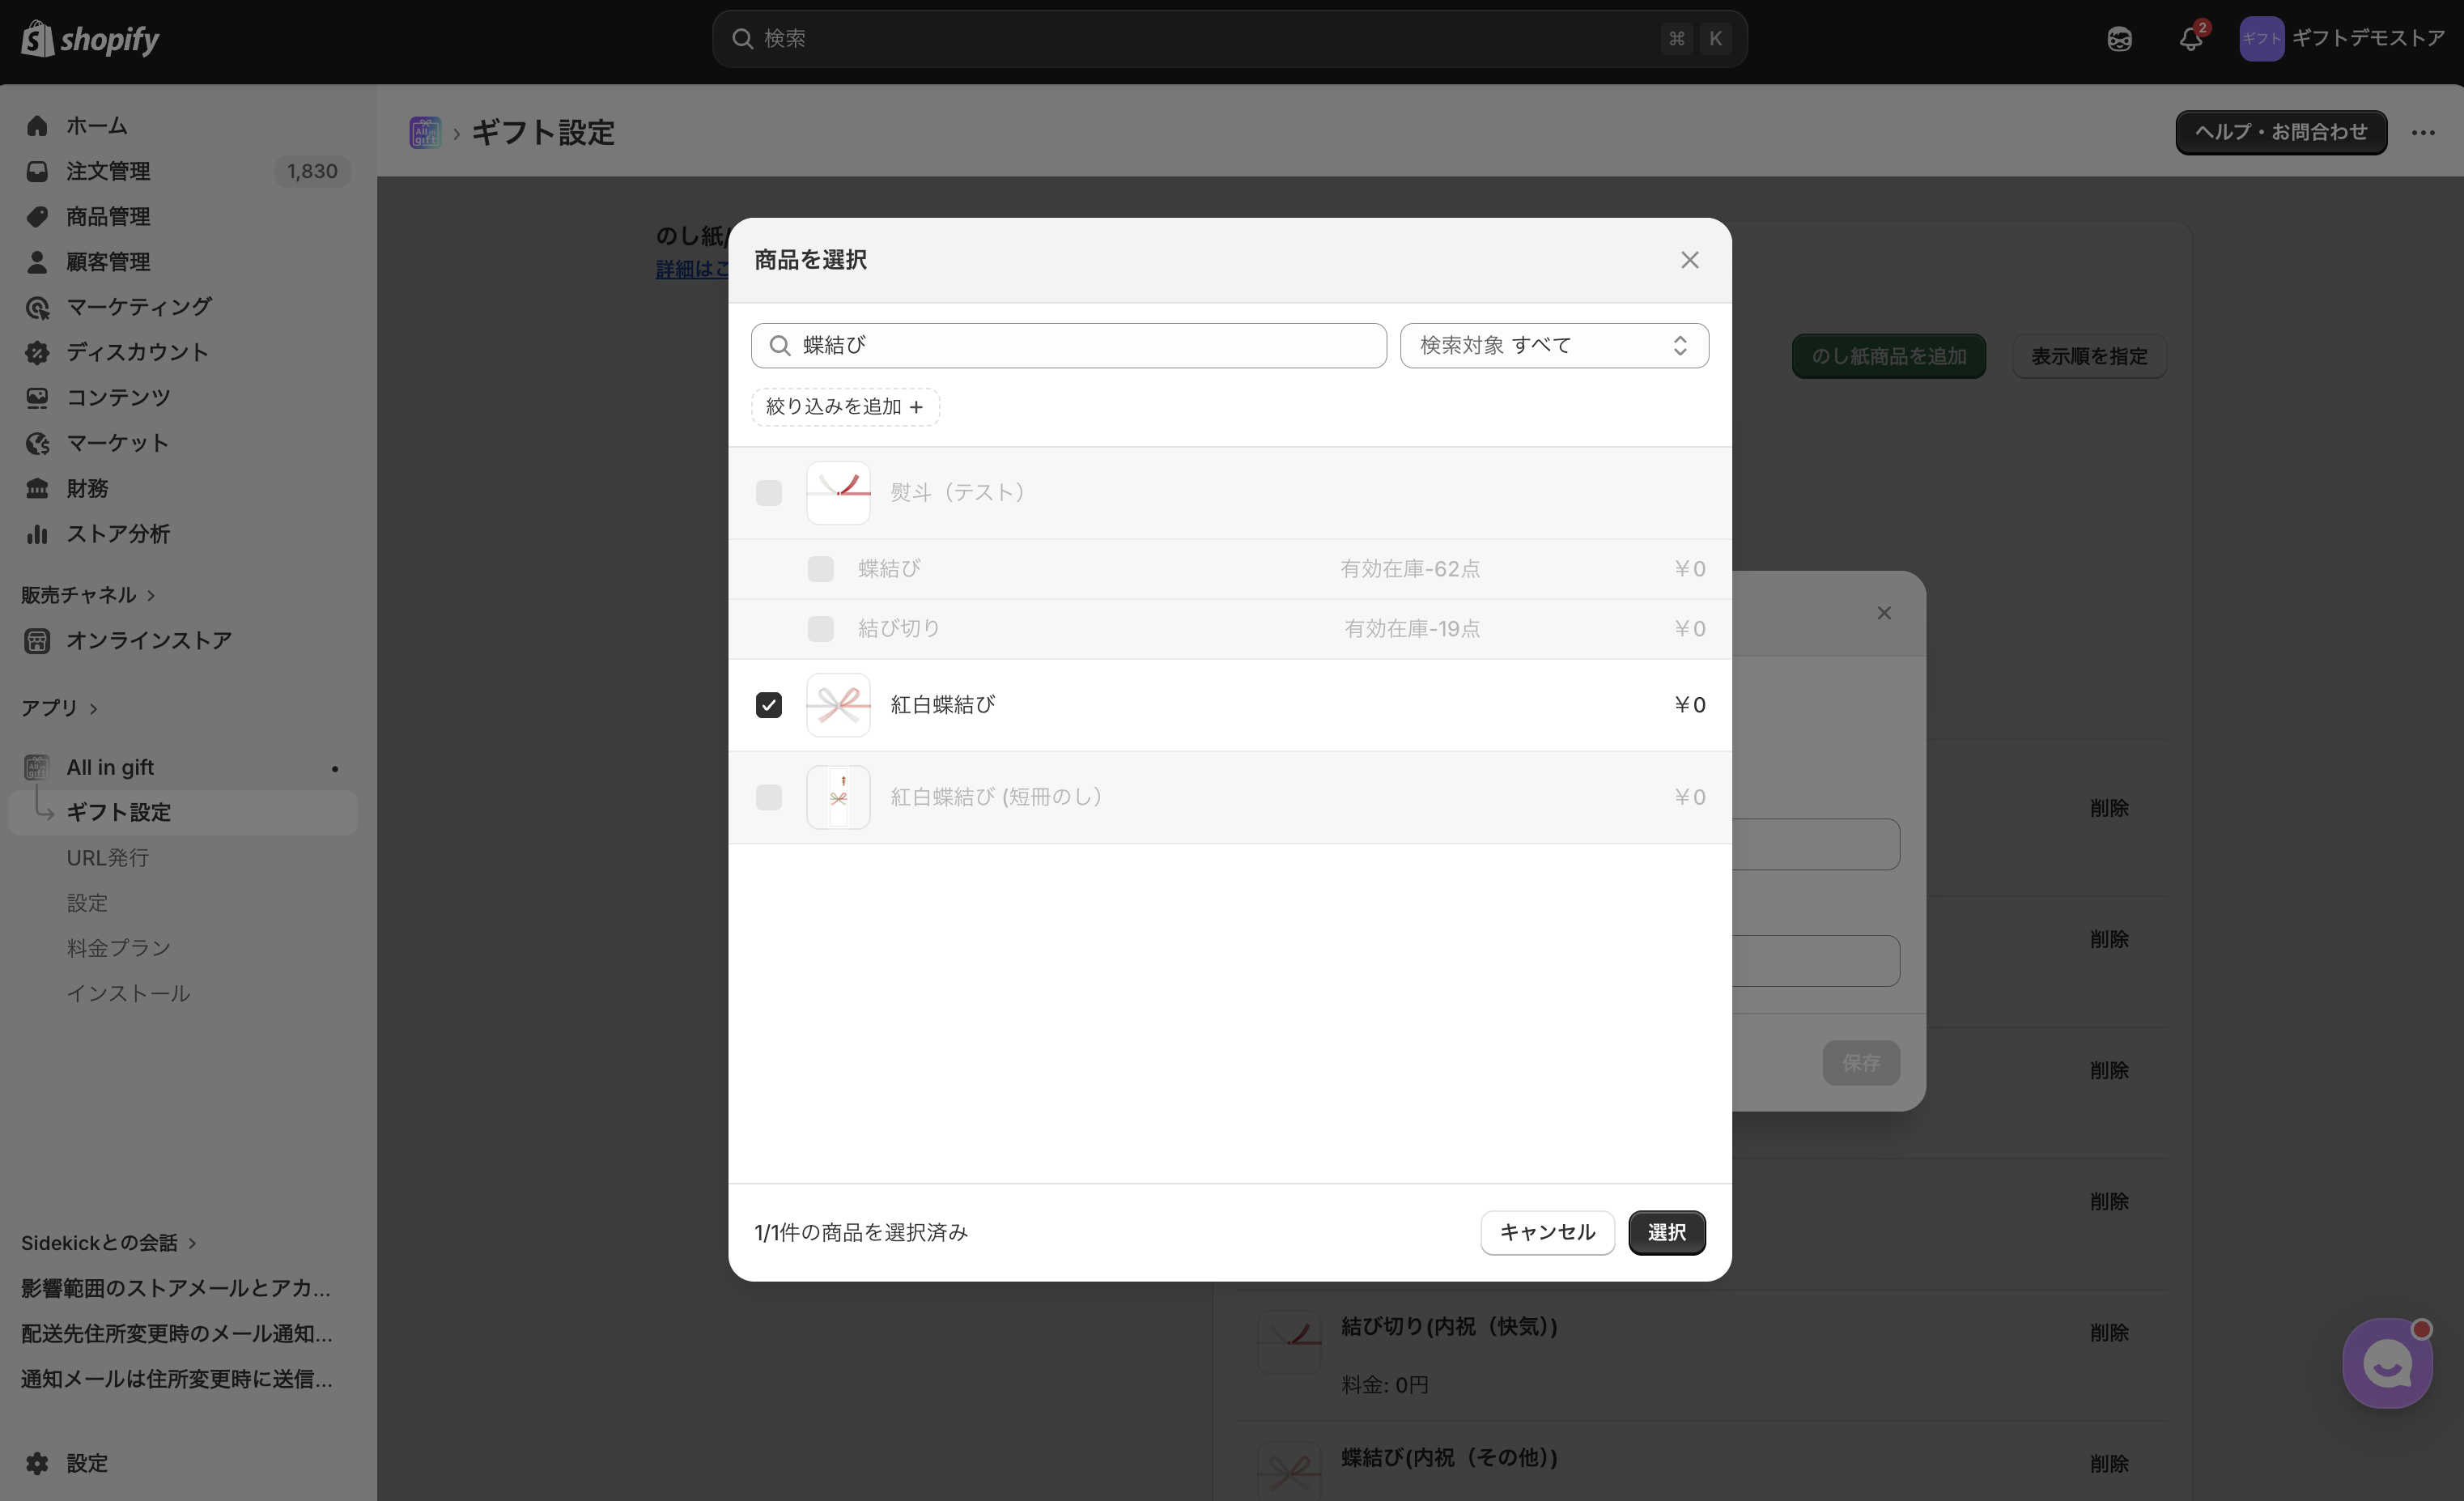Viewport: 2464px width, 1501px height.
Task: Click the Shopify logo icon
Action: click(x=38, y=39)
